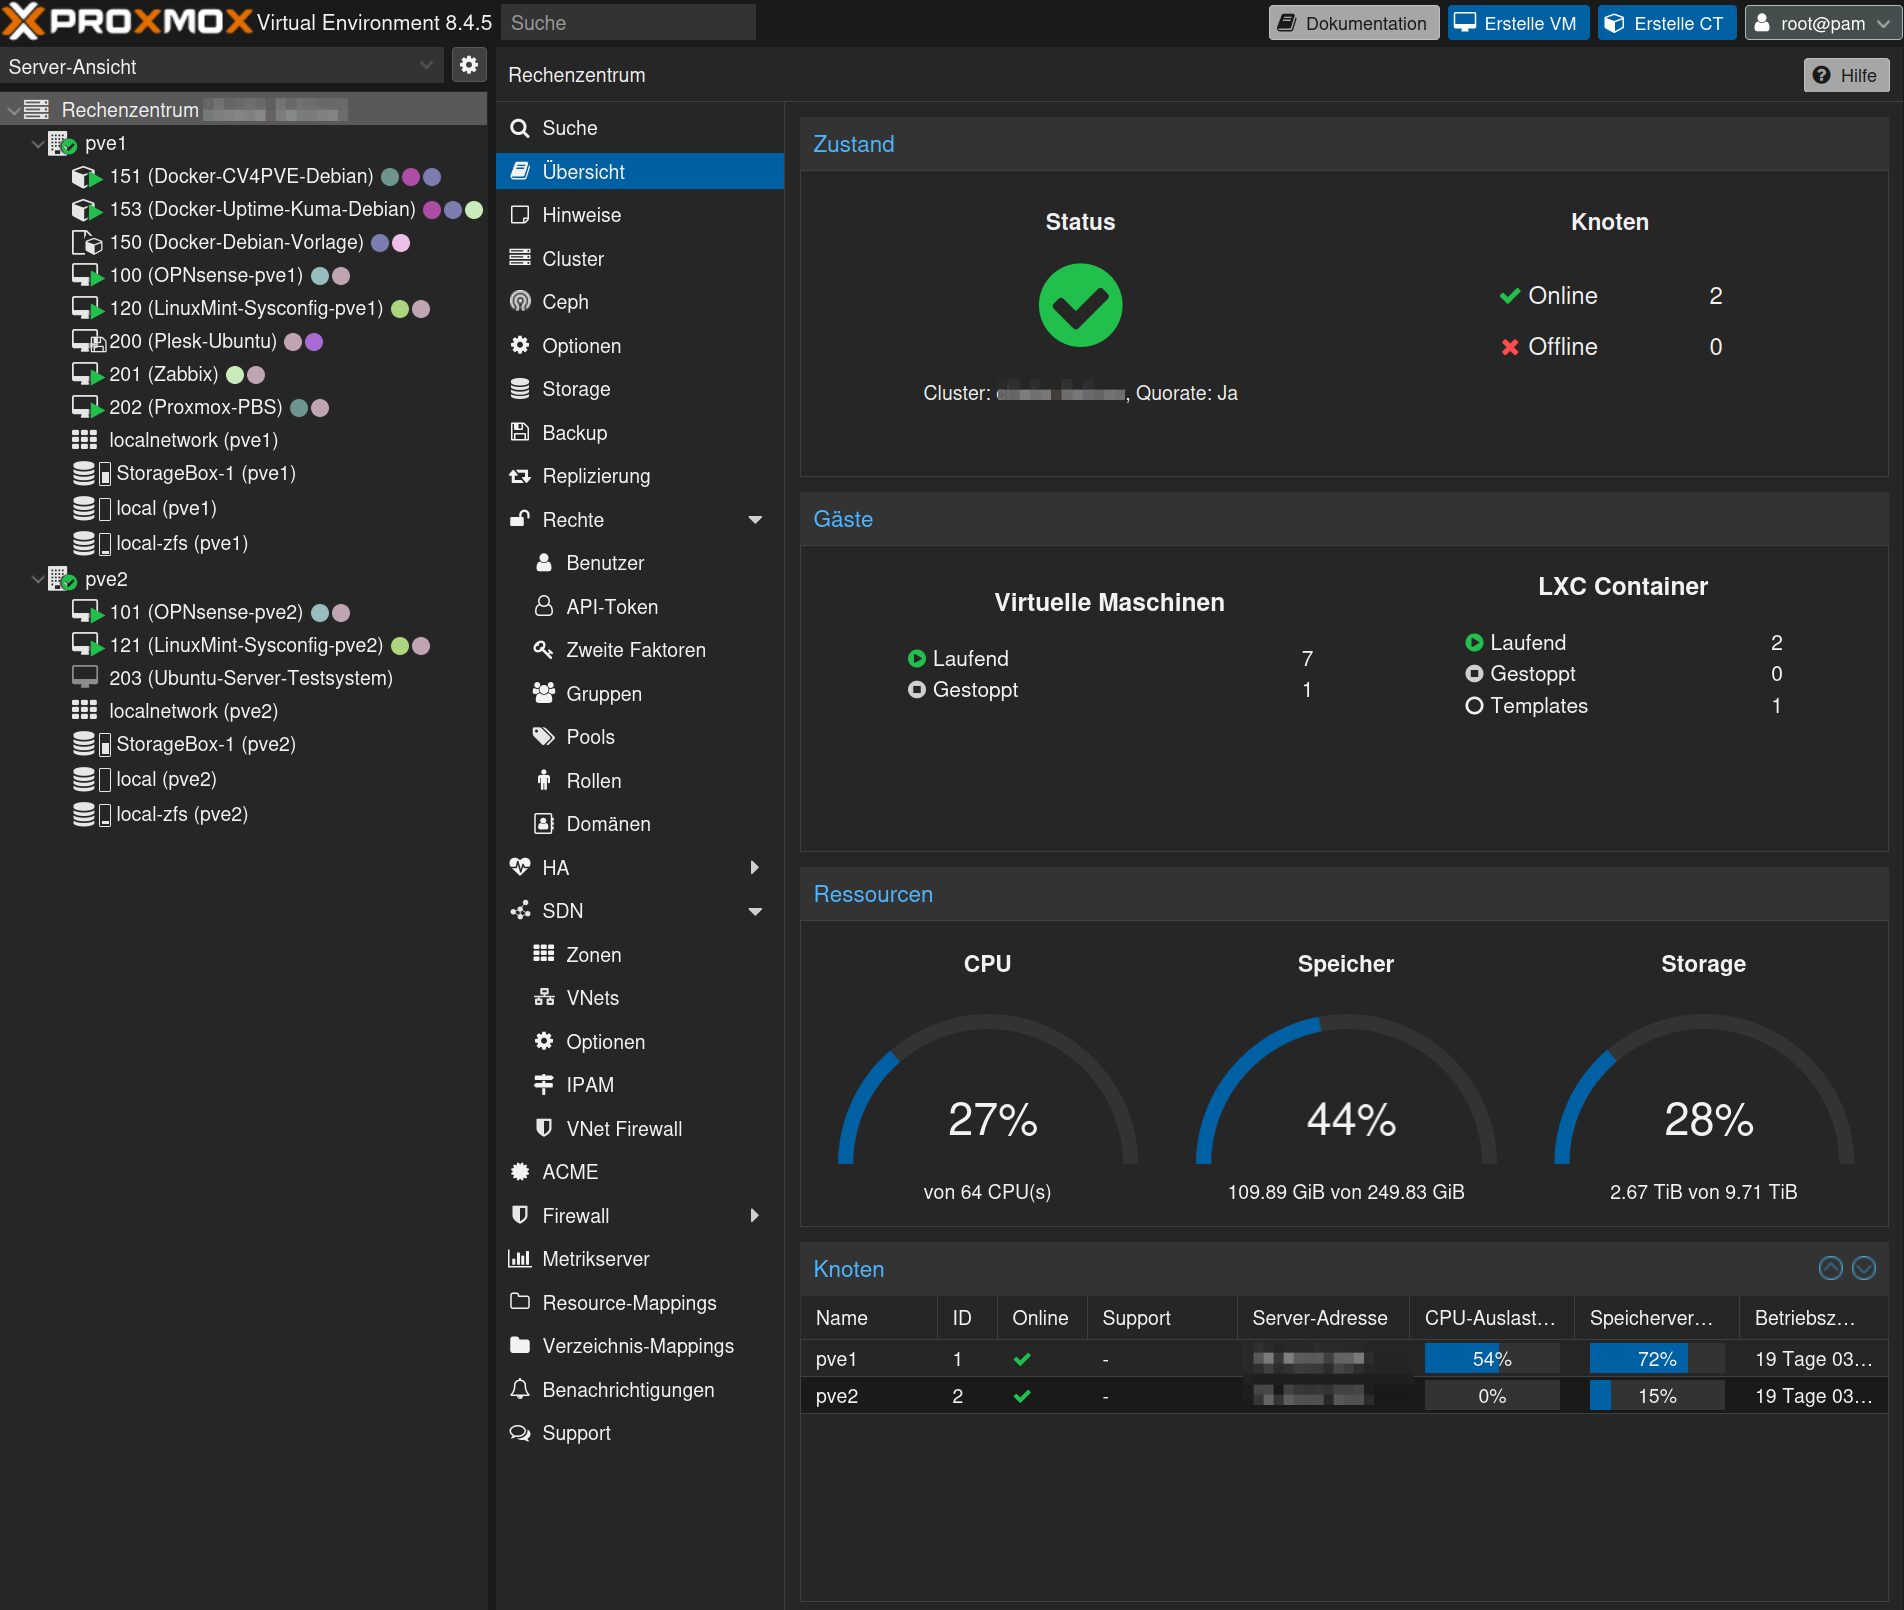The image size is (1904, 1610).
Task: Open the Hinweise menu item
Action: pyautogui.click(x=640, y=215)
